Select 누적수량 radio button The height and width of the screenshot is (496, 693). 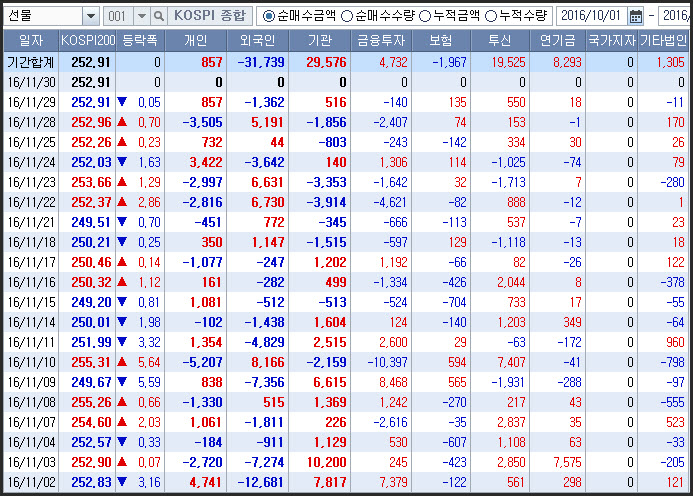coord(491,16)
